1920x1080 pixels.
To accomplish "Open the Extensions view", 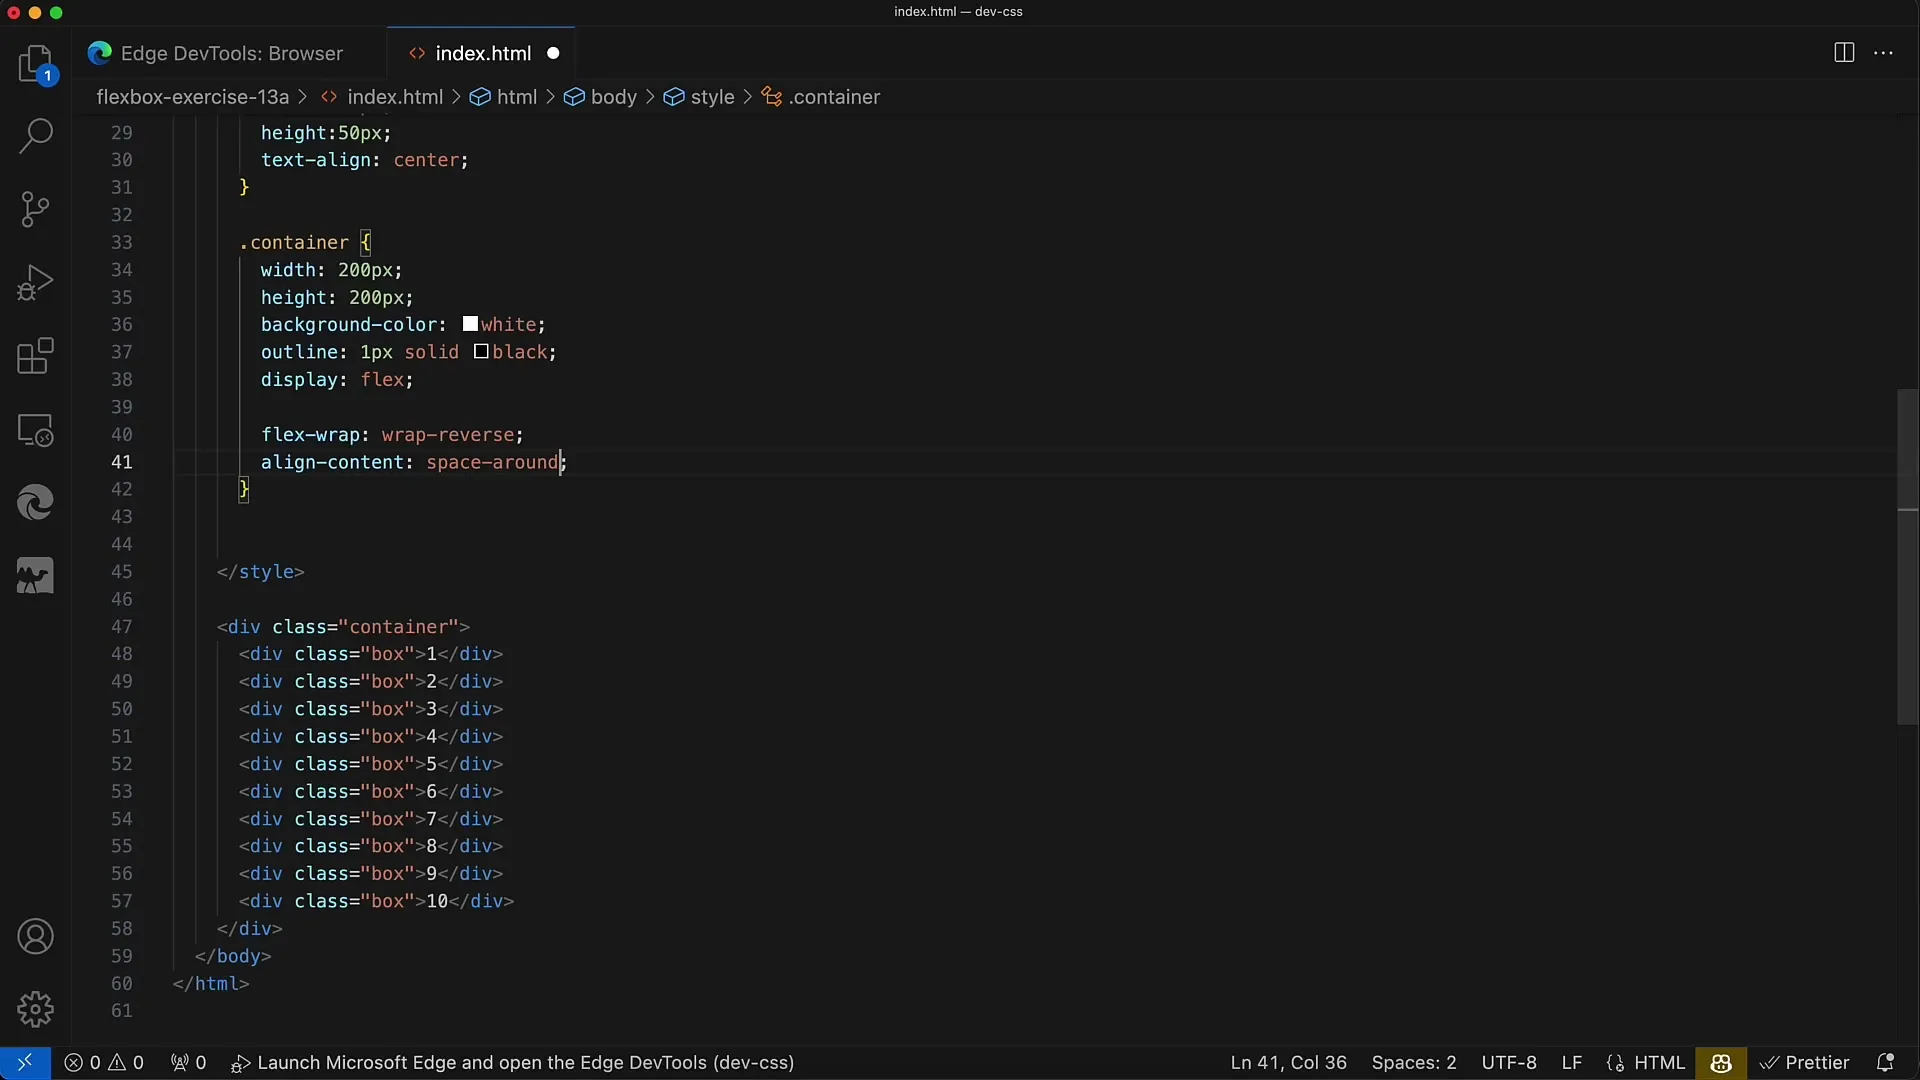I will (x=36, y=356).
